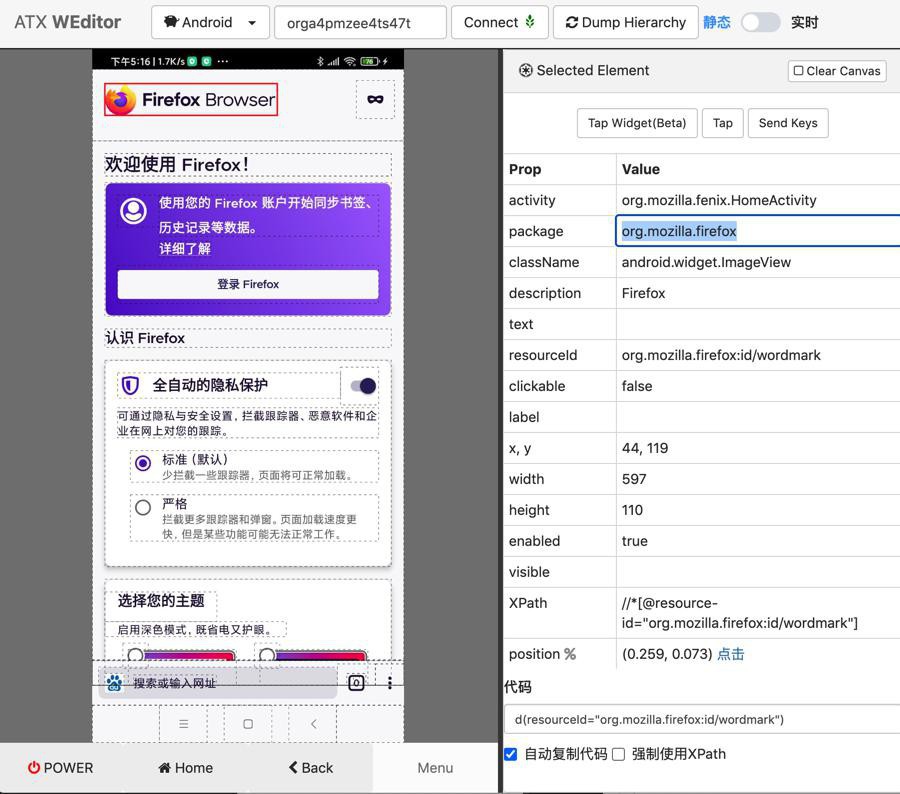900x794 pixels.
Task: Click the phone's search or URL address bar
Action: coord(218,683)
